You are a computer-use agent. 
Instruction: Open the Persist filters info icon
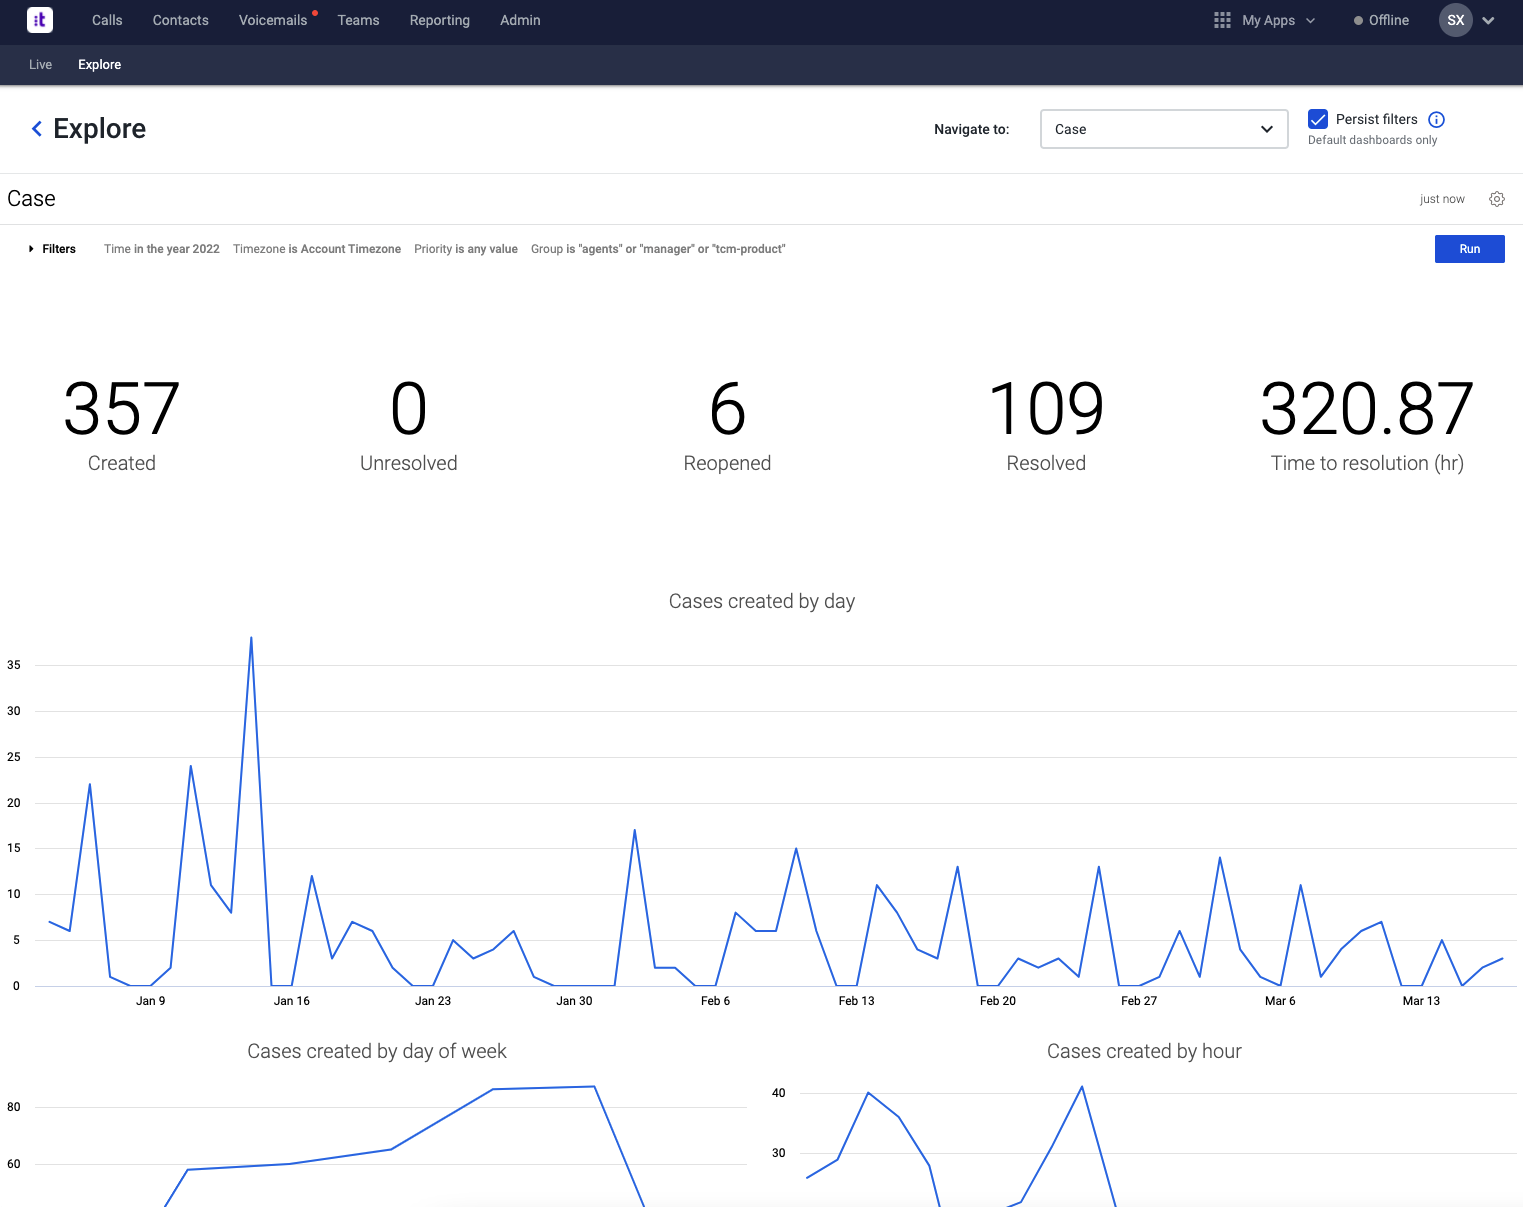point(1437,119)
